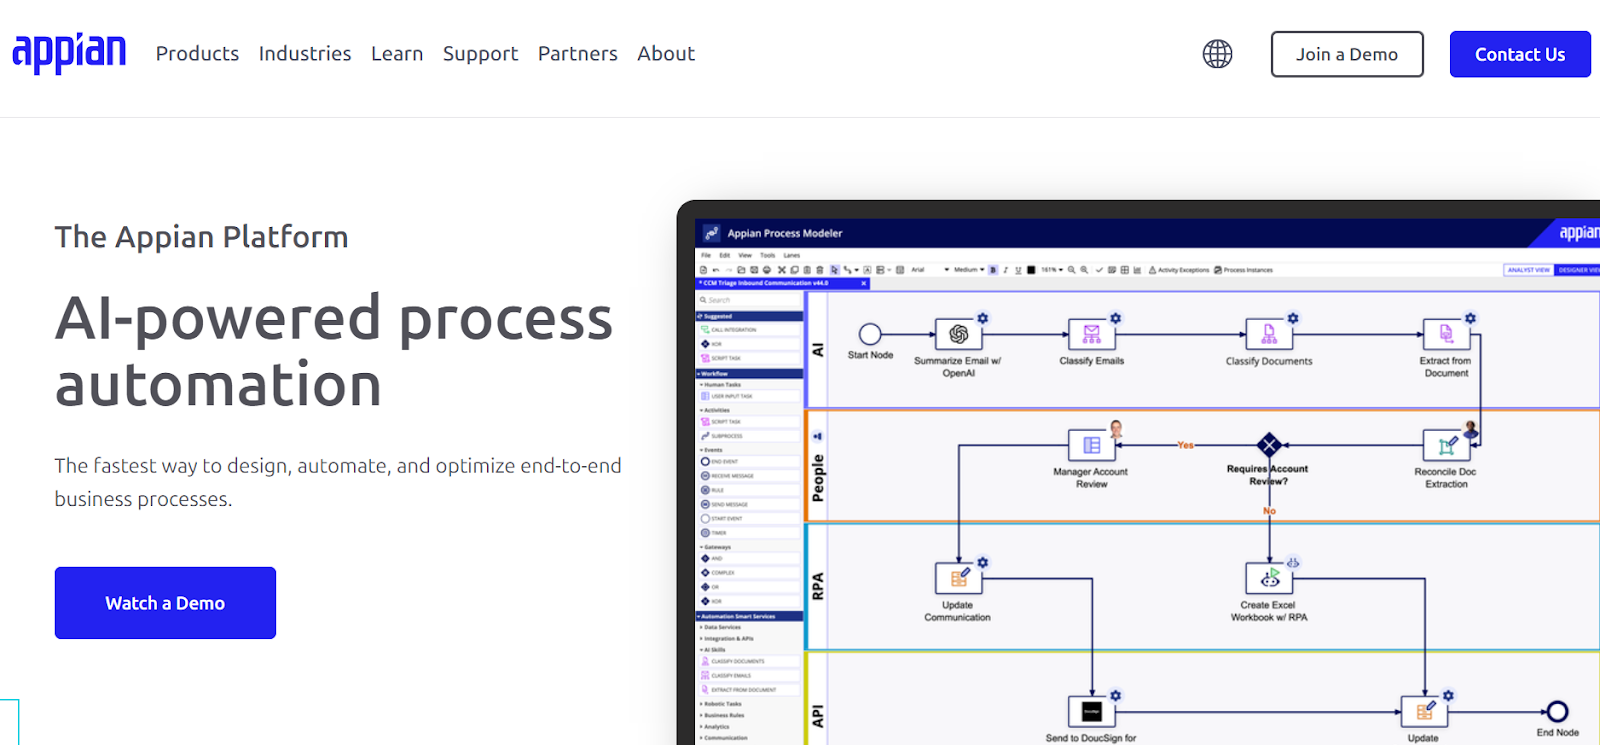Select the Classify Documents node
This screenshot has width=1600, height=745.
coord(1269,334)
